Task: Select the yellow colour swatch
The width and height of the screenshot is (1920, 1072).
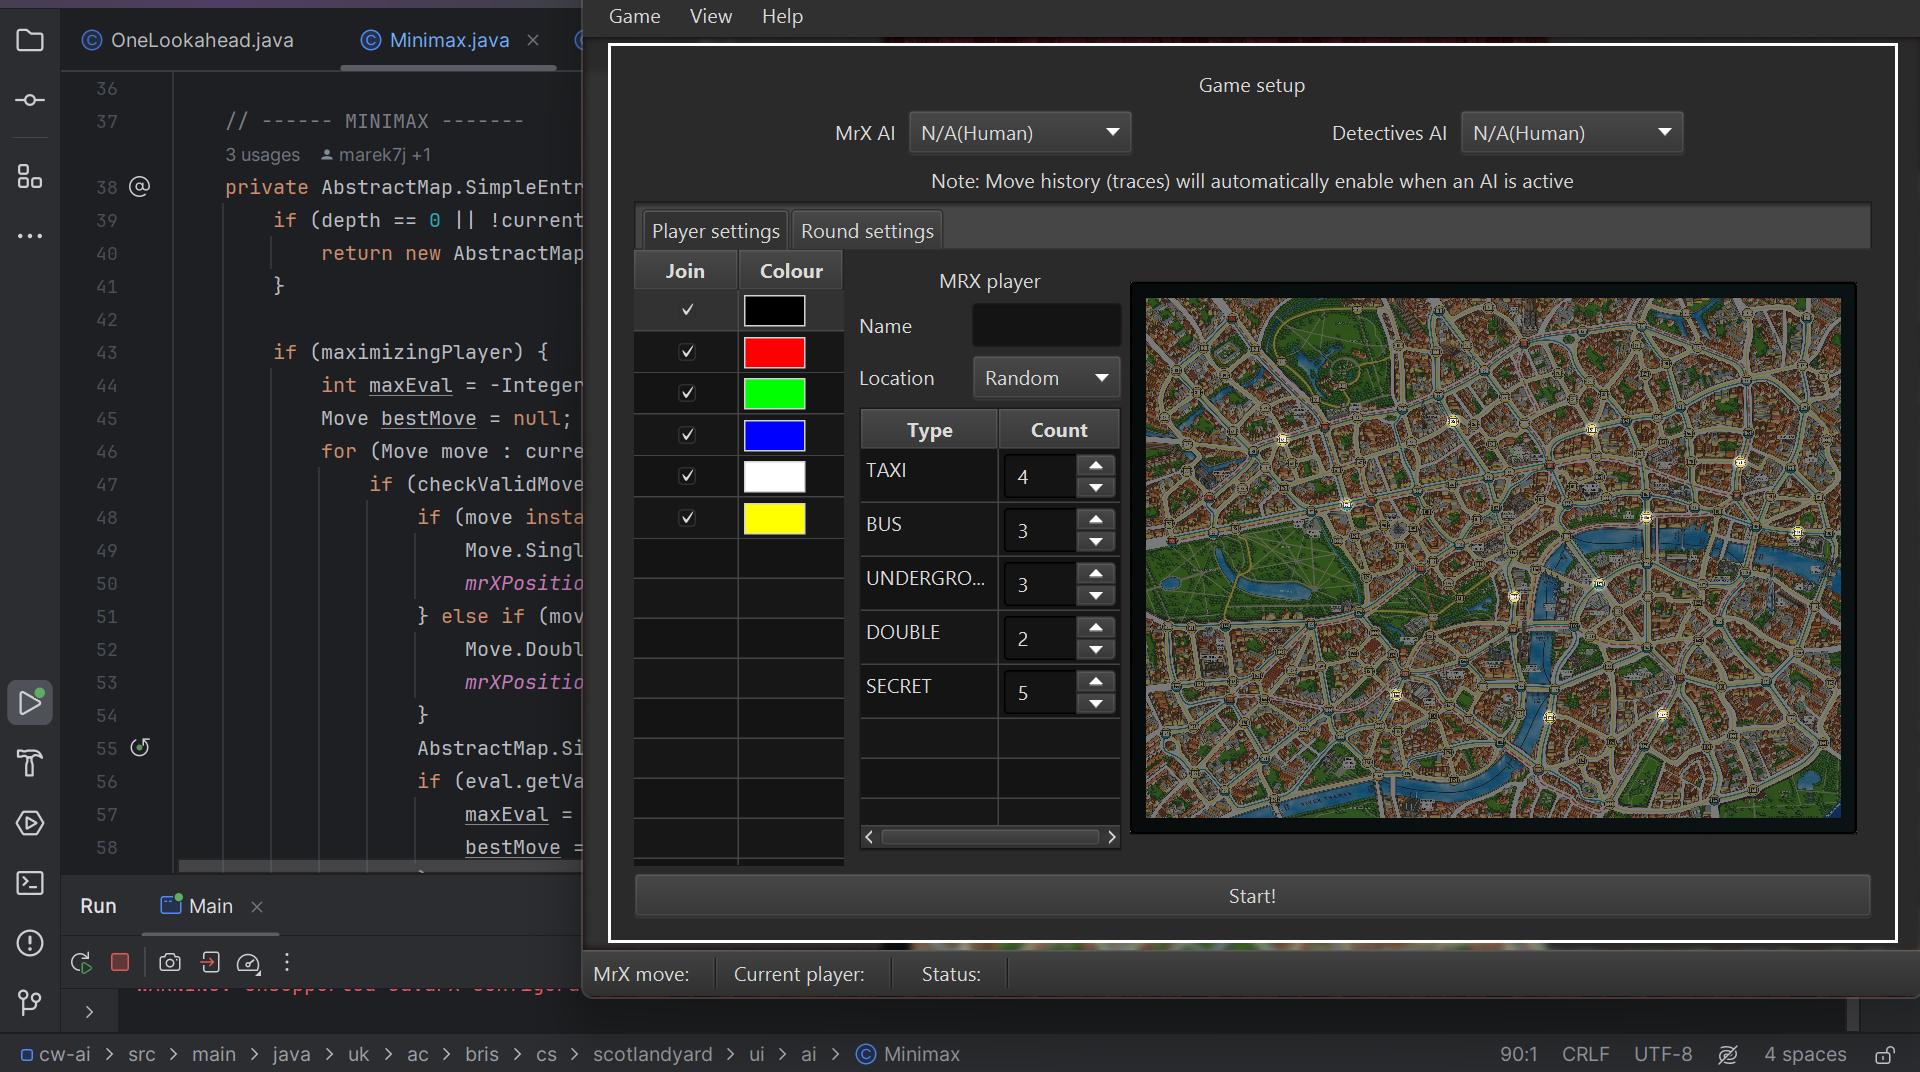Action: coord(774,518)
